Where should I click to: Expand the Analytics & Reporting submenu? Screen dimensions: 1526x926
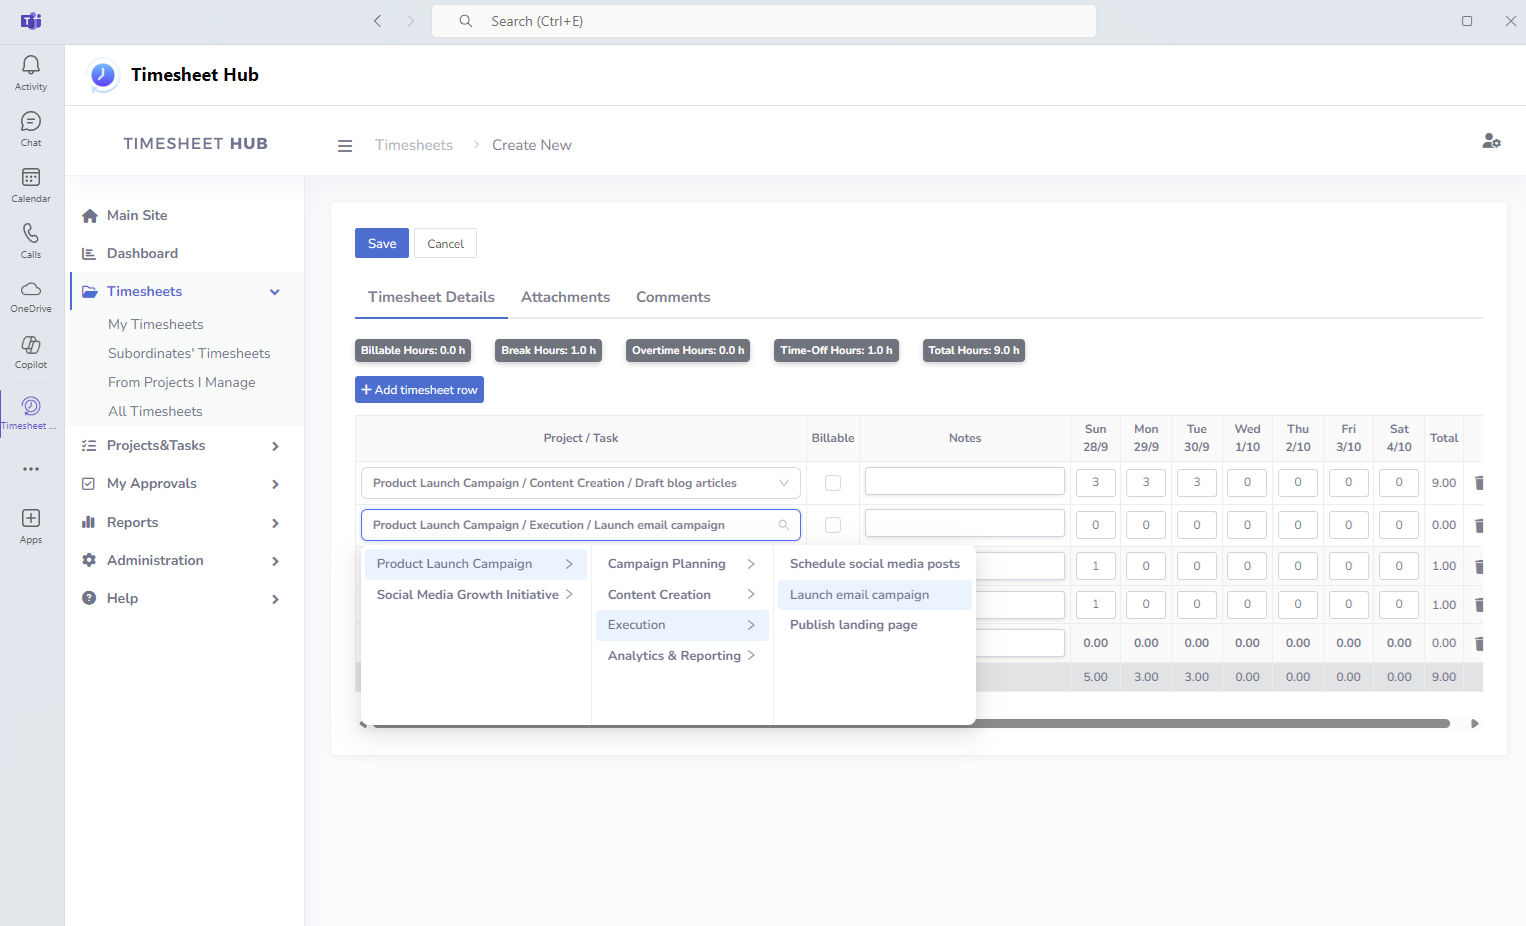pyautogui.click(x=681, y=656)
